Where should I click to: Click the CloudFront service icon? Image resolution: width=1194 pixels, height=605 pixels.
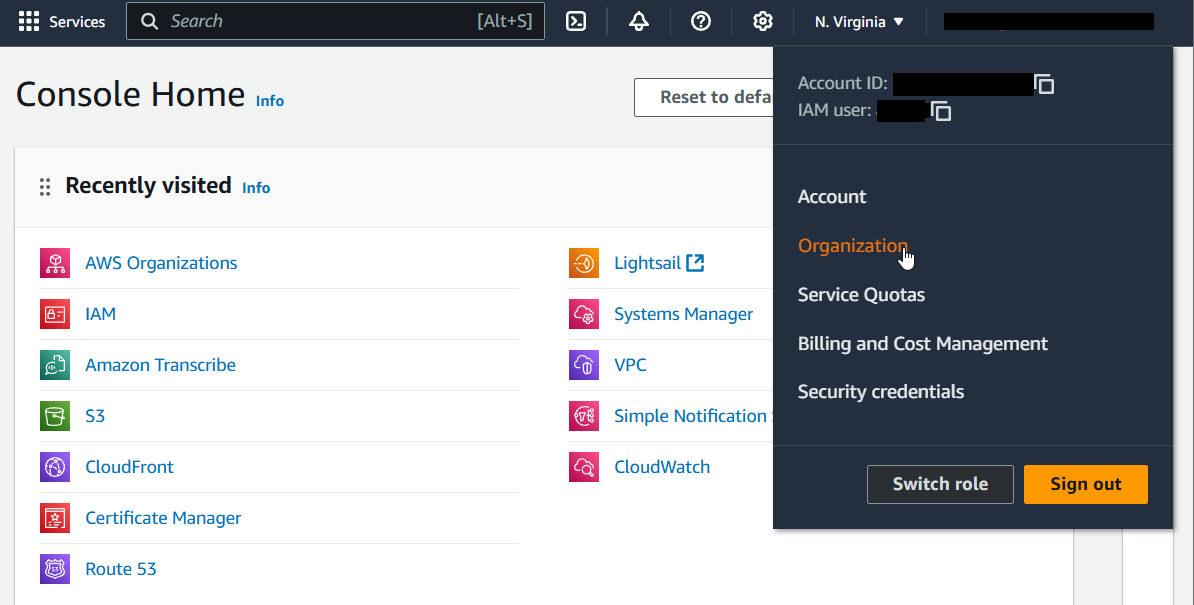pos(55,467)
